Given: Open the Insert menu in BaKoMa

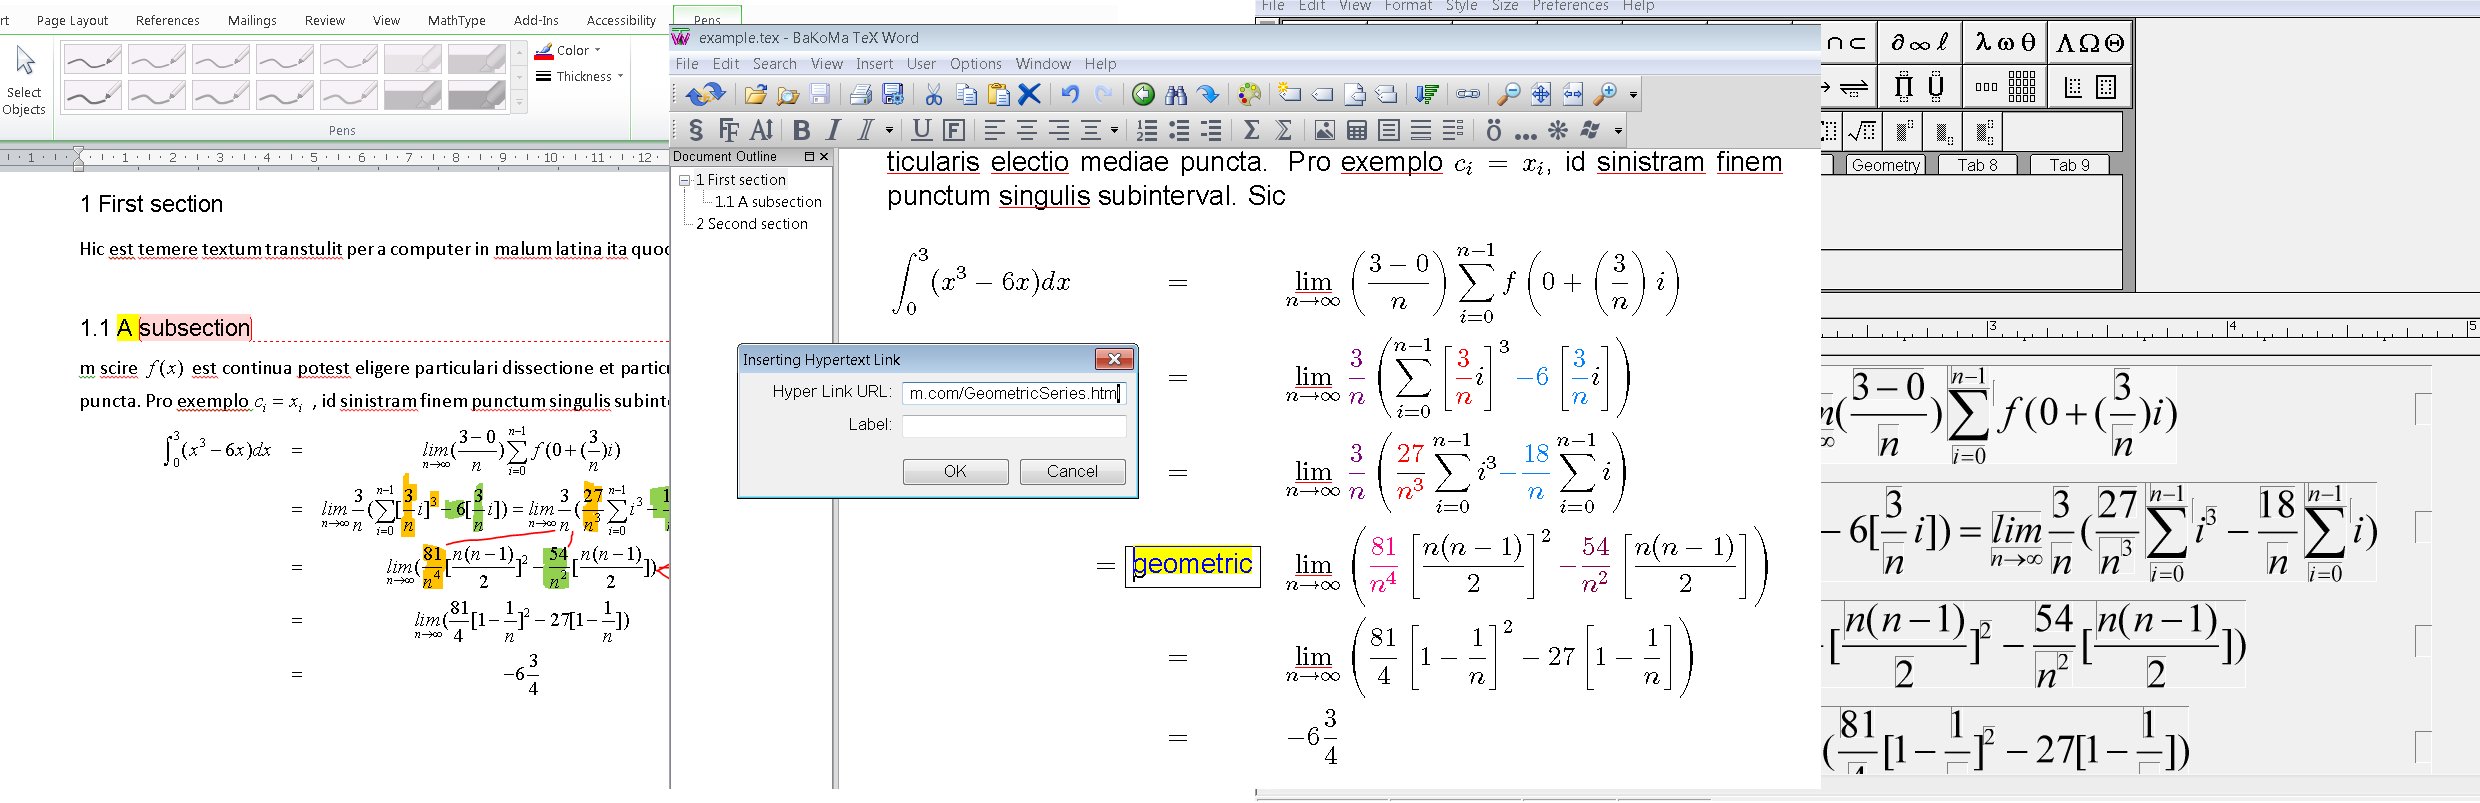Looking at the screenshot, I should point(874,64).
